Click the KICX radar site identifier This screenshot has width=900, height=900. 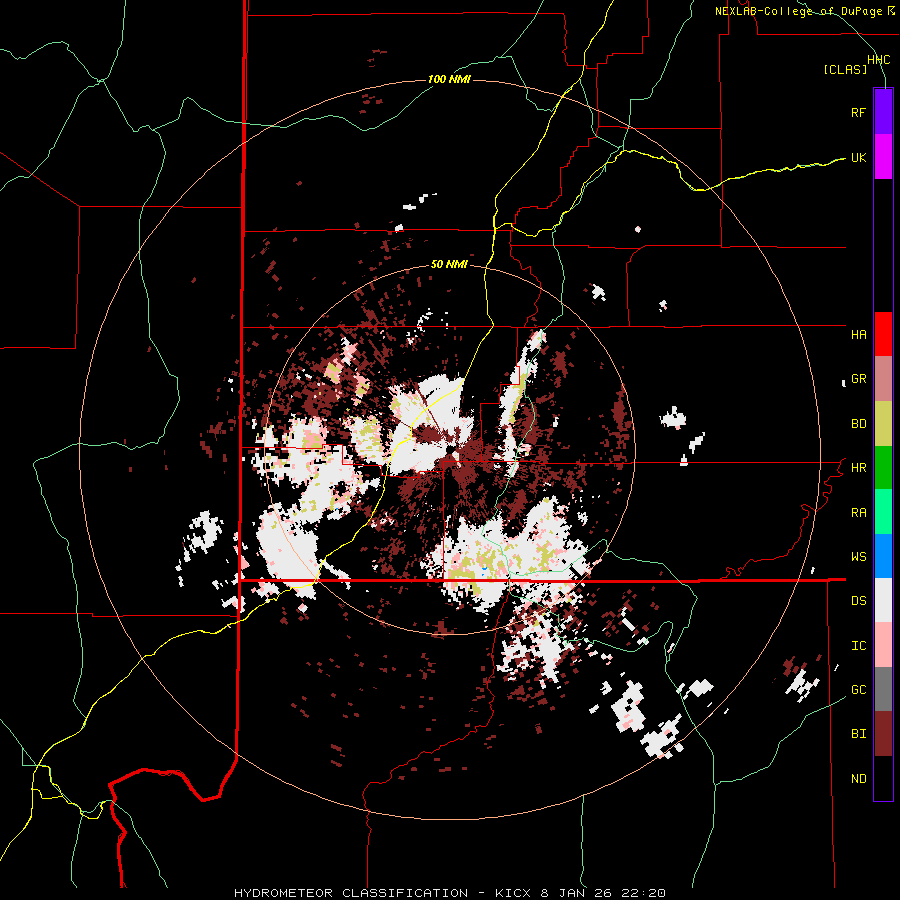[x=513, y=893]
